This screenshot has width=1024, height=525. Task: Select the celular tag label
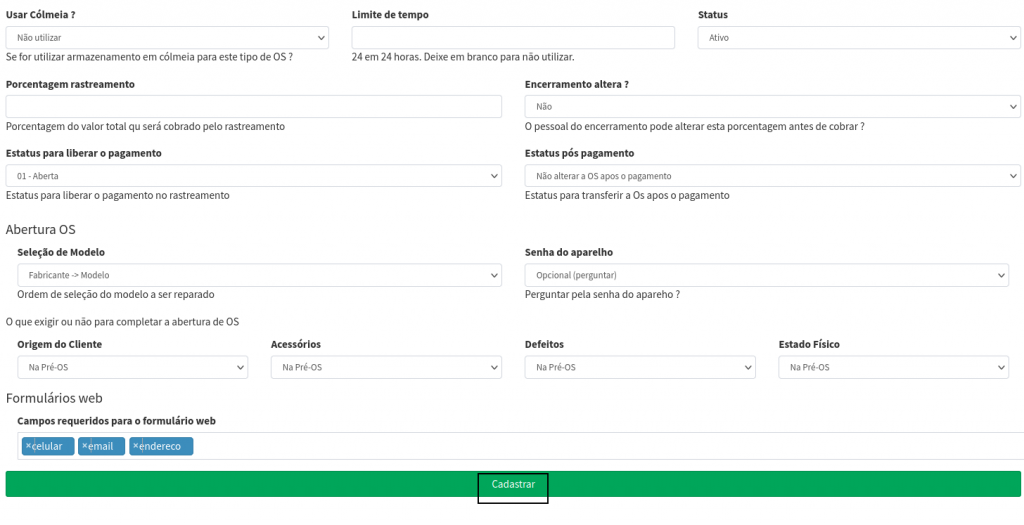pyautogui.click(x=52, y=446)
